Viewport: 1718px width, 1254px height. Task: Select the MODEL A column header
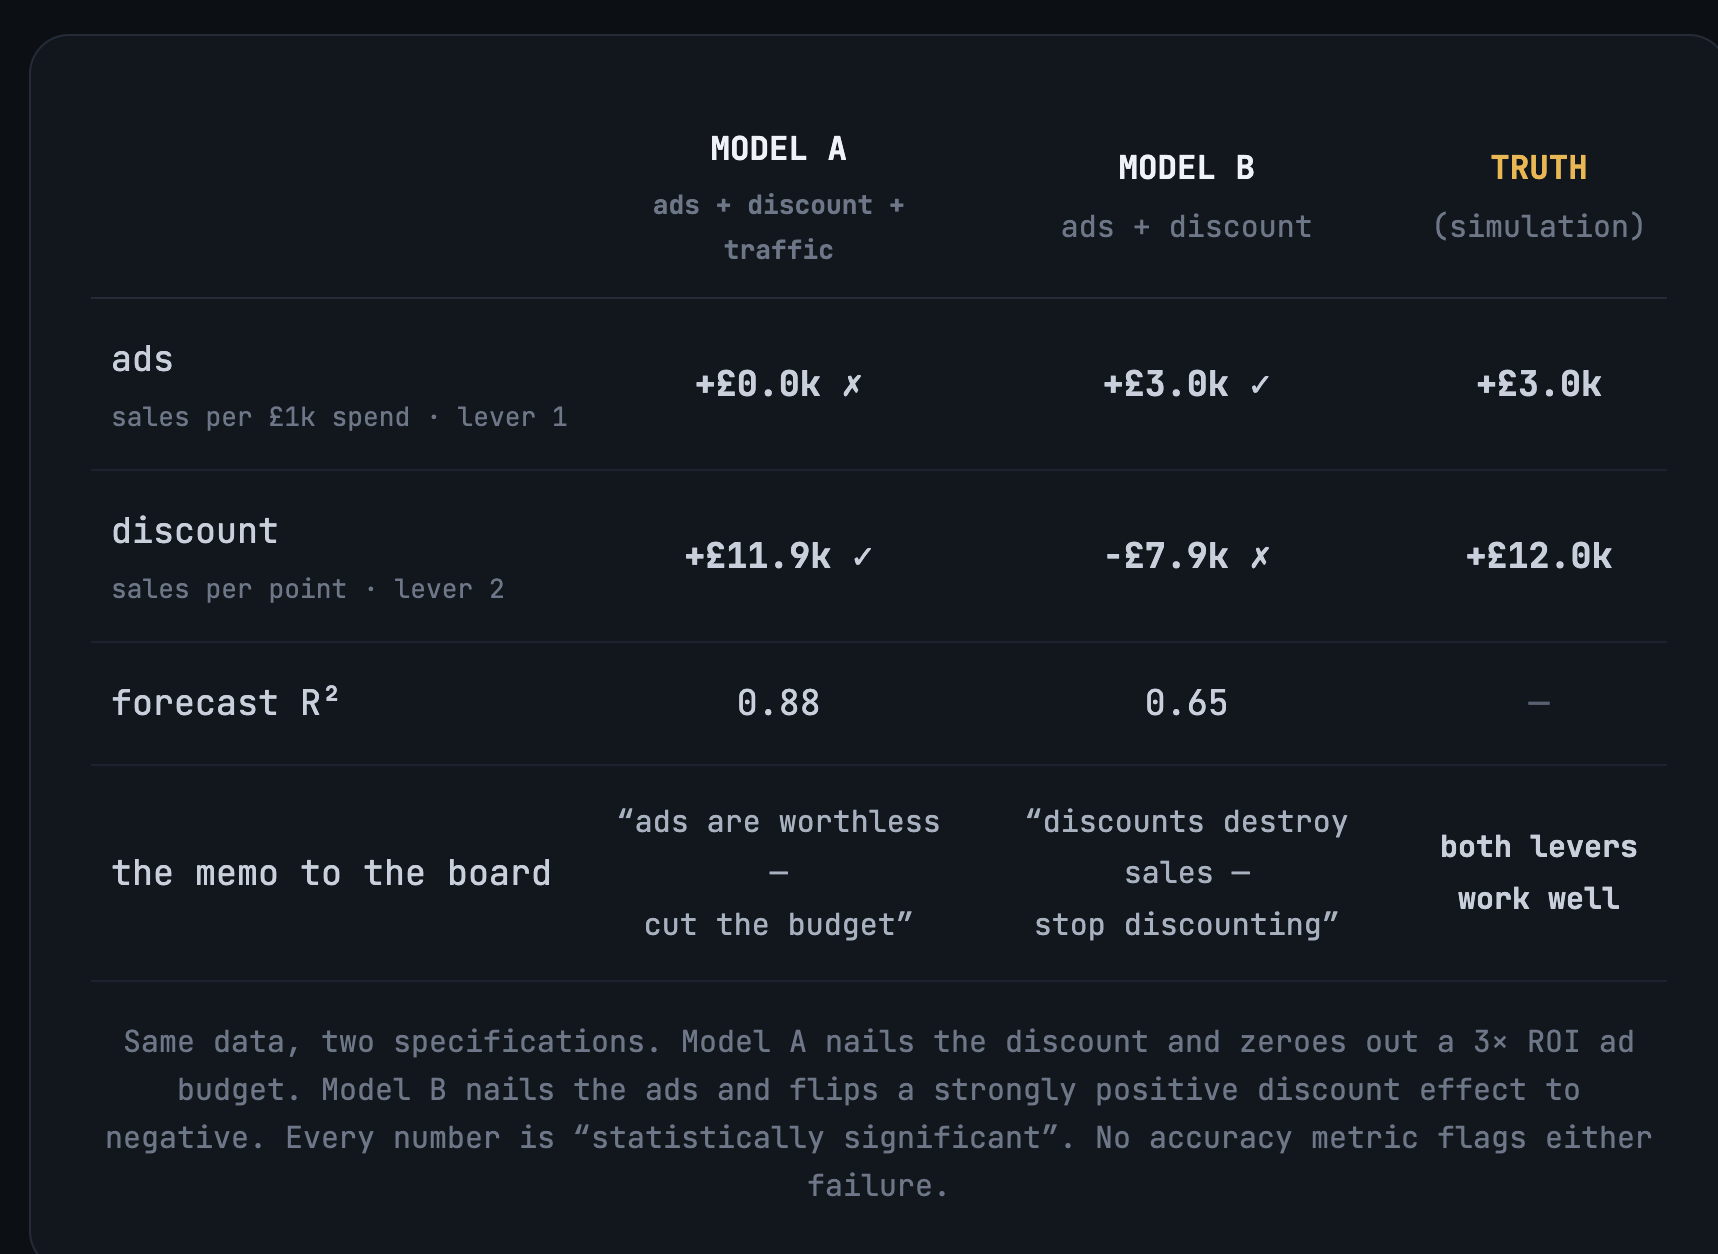coord(778,149)
